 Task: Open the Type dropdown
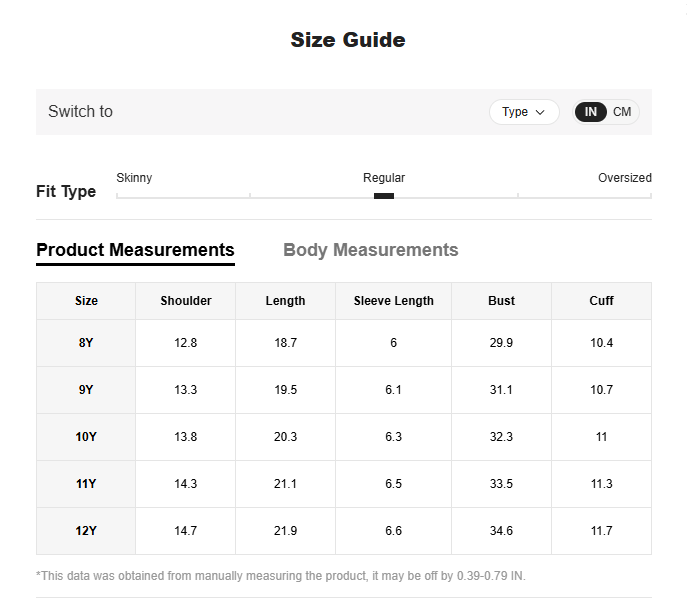click(x=524, y=112)
